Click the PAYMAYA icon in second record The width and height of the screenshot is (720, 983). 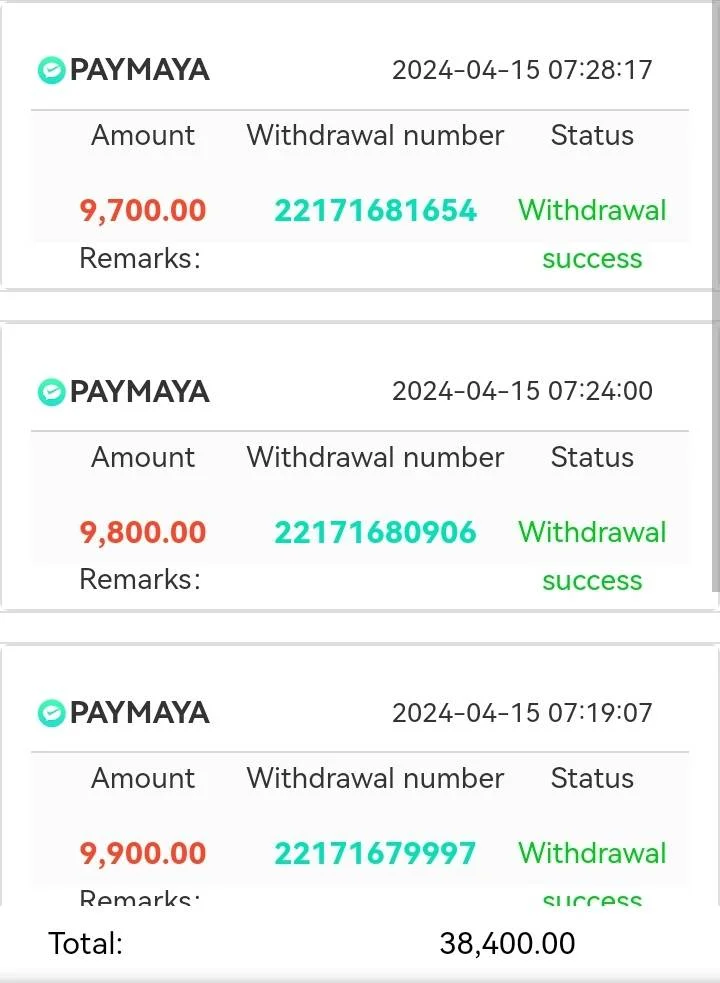pyautogui.click(x=51, y=392)
